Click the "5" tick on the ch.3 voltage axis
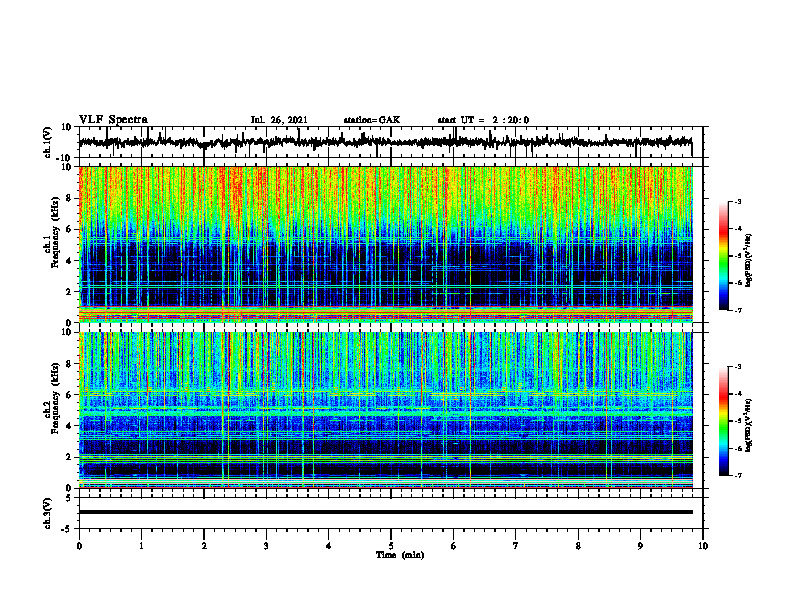Screen dimensions: 792x612 [x=70, y=498]
